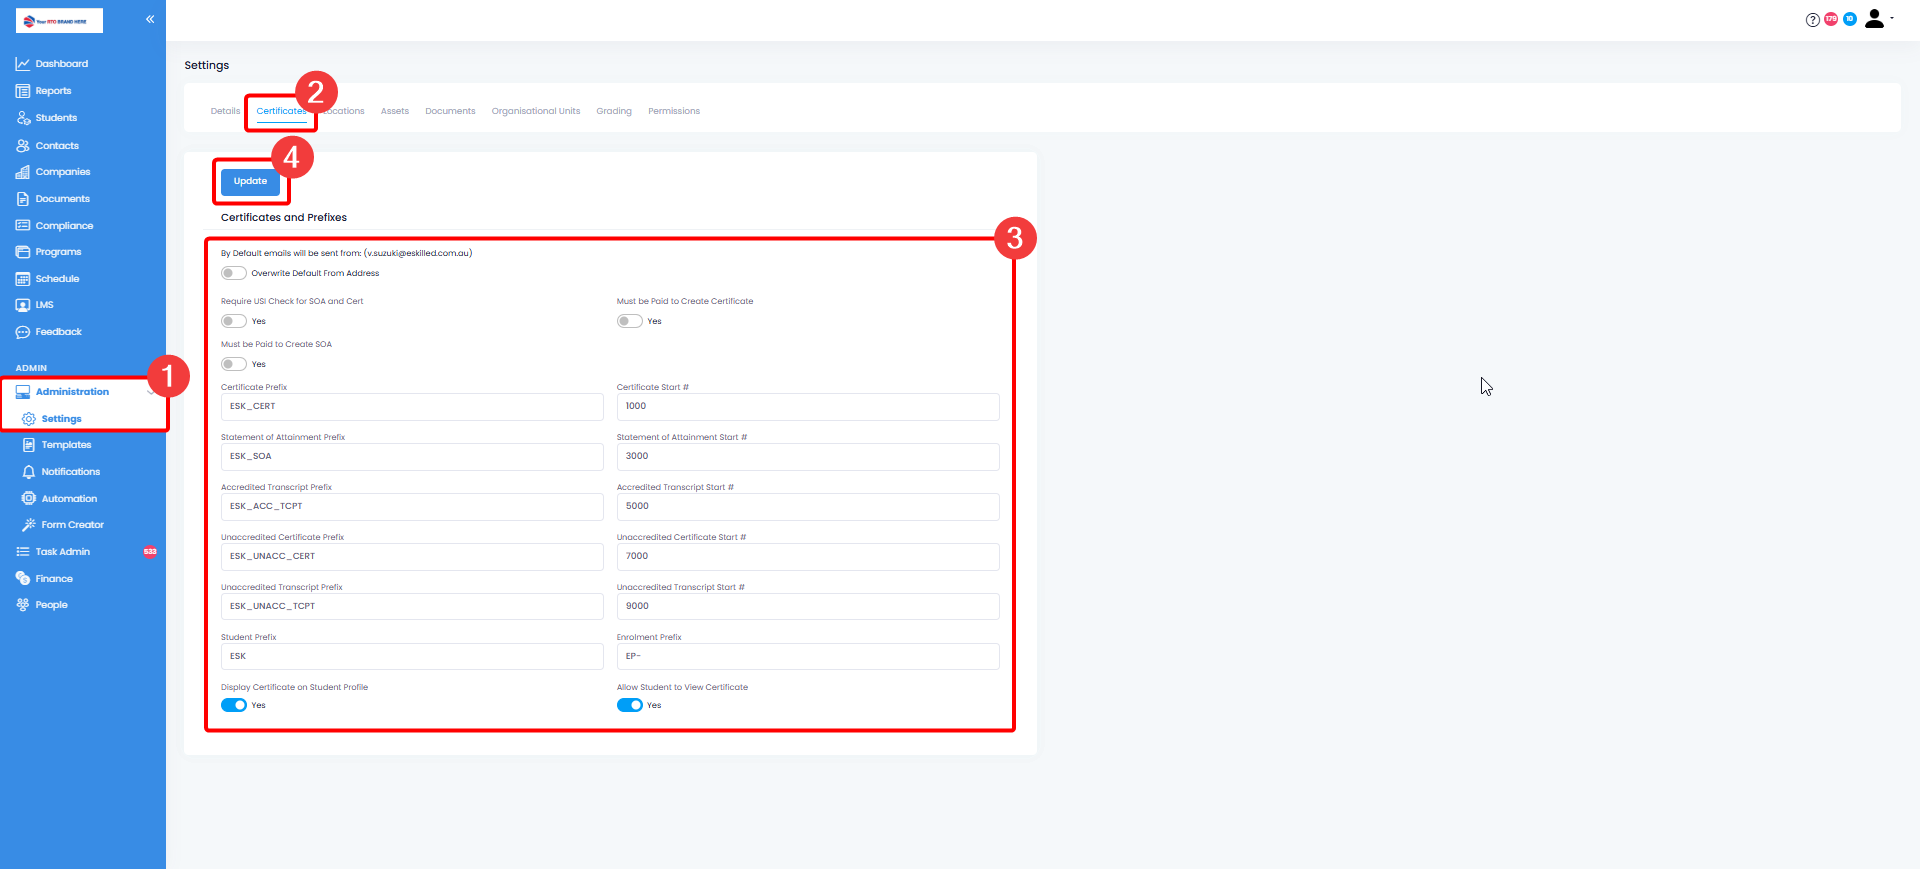1920x869 pixels.
Task: Open the user account dropdown menu
Action: coord(1878,19)
